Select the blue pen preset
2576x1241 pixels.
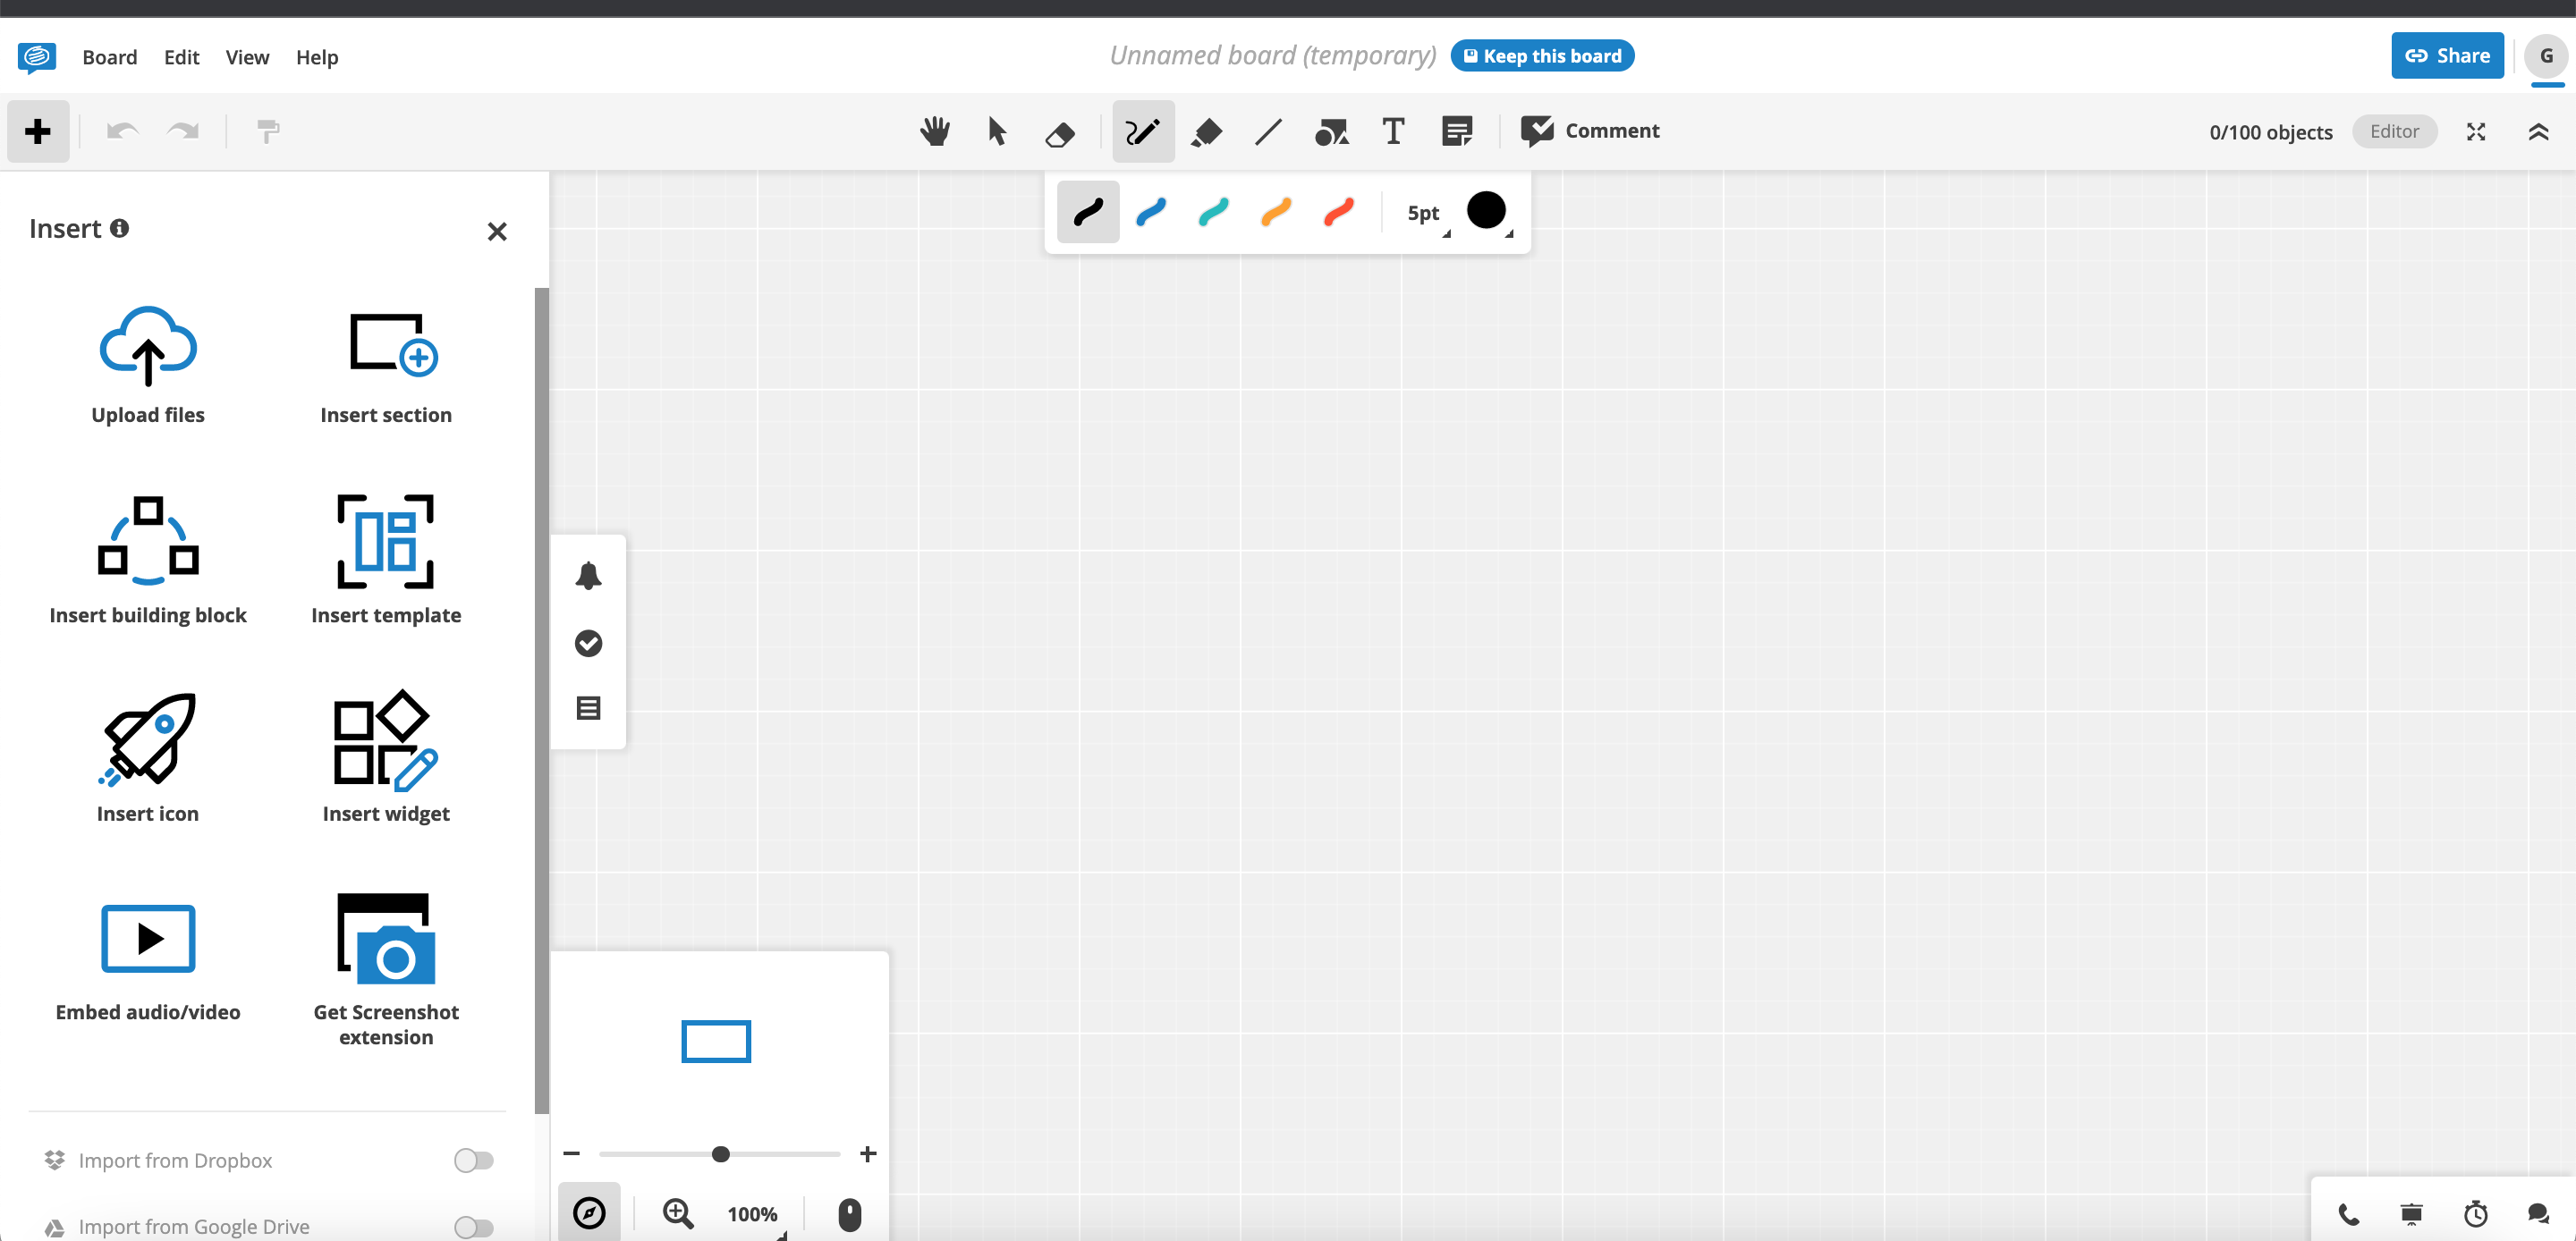(1151, 212)
